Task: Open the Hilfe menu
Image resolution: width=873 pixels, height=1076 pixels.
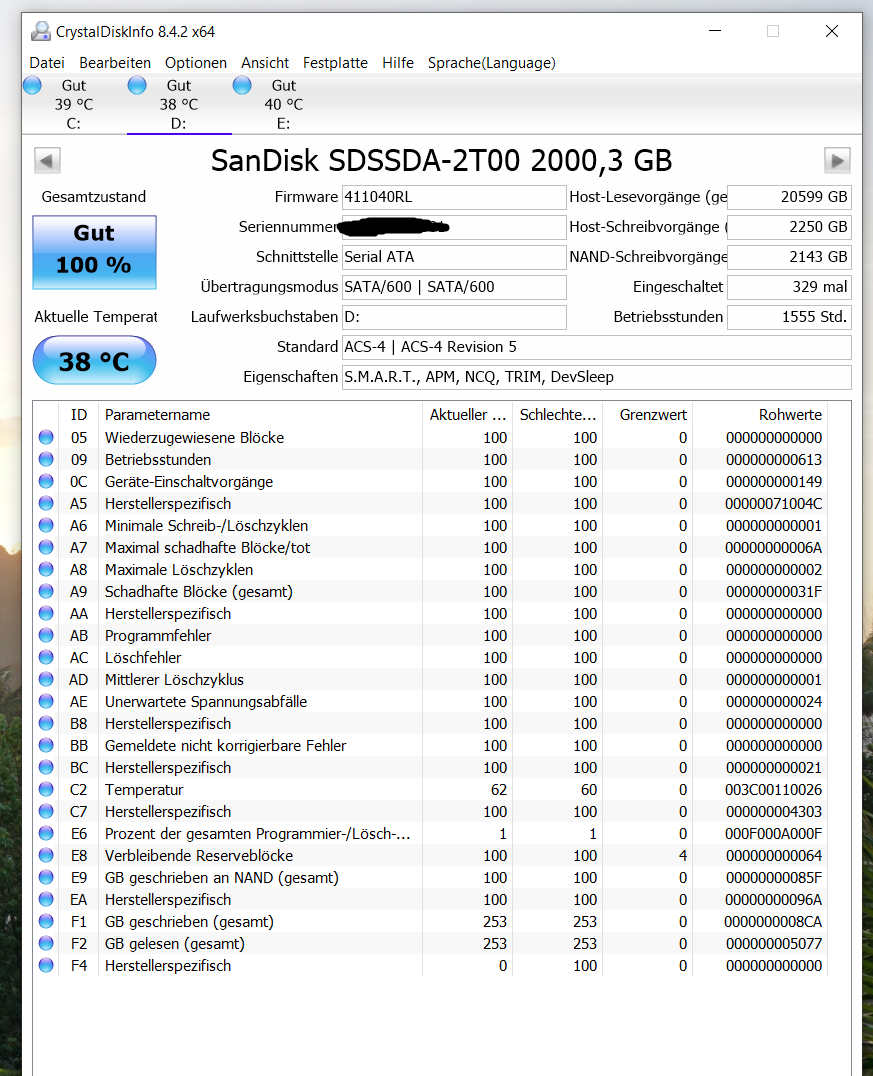Action: click(398, 63)
